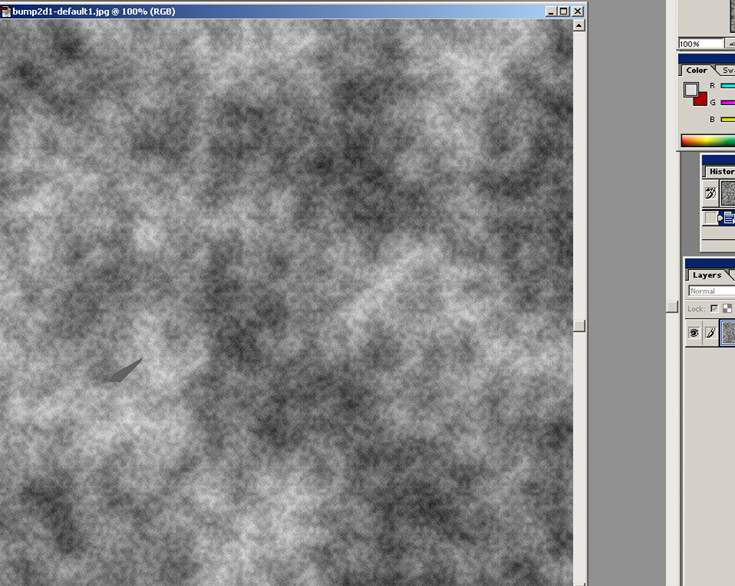The width and height of the screenshot is (735, 586).
Task: Switch to the Swatches tab
Action: [727, 70]
